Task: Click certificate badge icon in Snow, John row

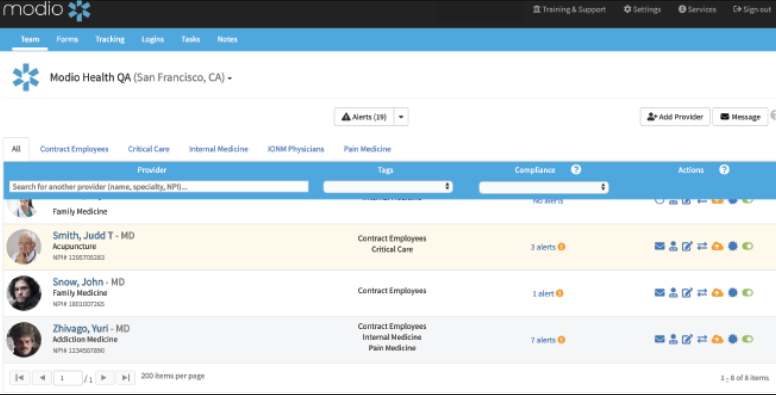Action: click(x=733, y=293)
